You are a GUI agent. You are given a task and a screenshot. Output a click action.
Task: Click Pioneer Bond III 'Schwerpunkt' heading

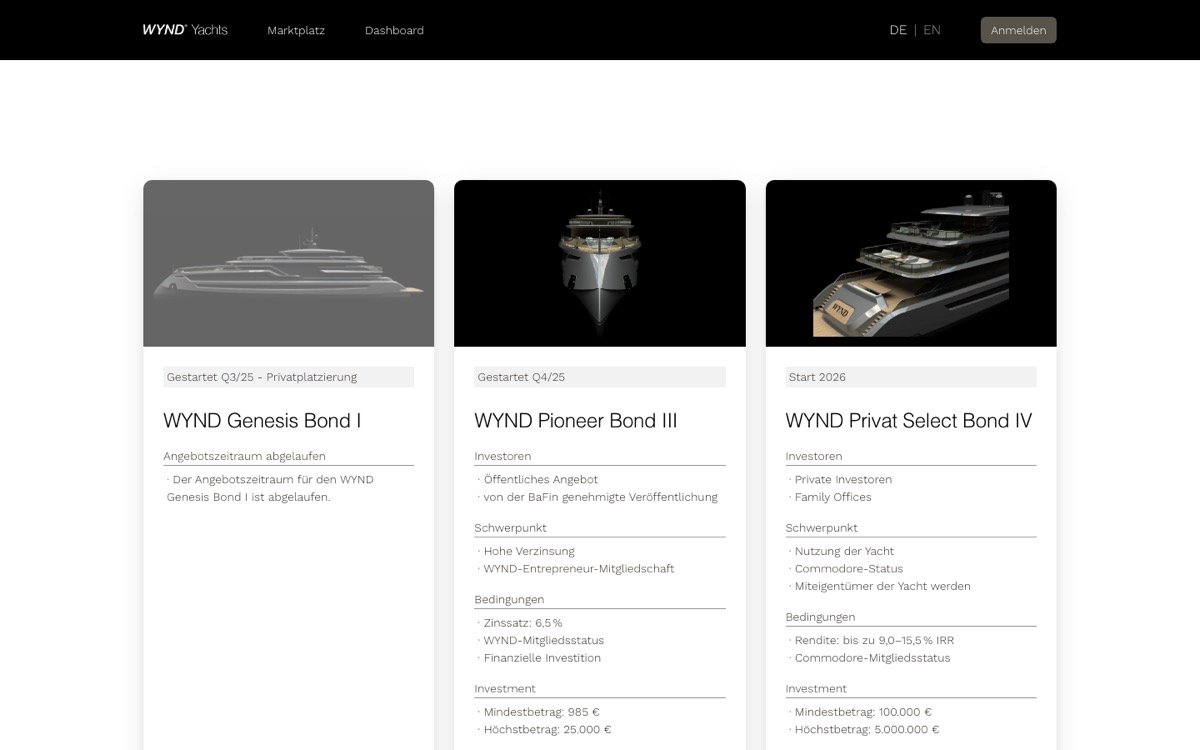[x=510, y=528]
